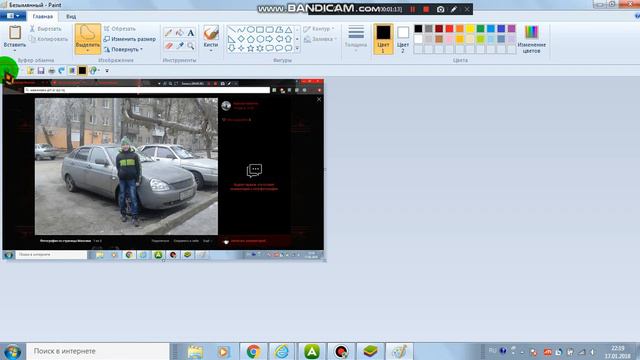The width and height of the screenshot is (640, 360).
Task: Select the oval shape
Action: (250, 30)
